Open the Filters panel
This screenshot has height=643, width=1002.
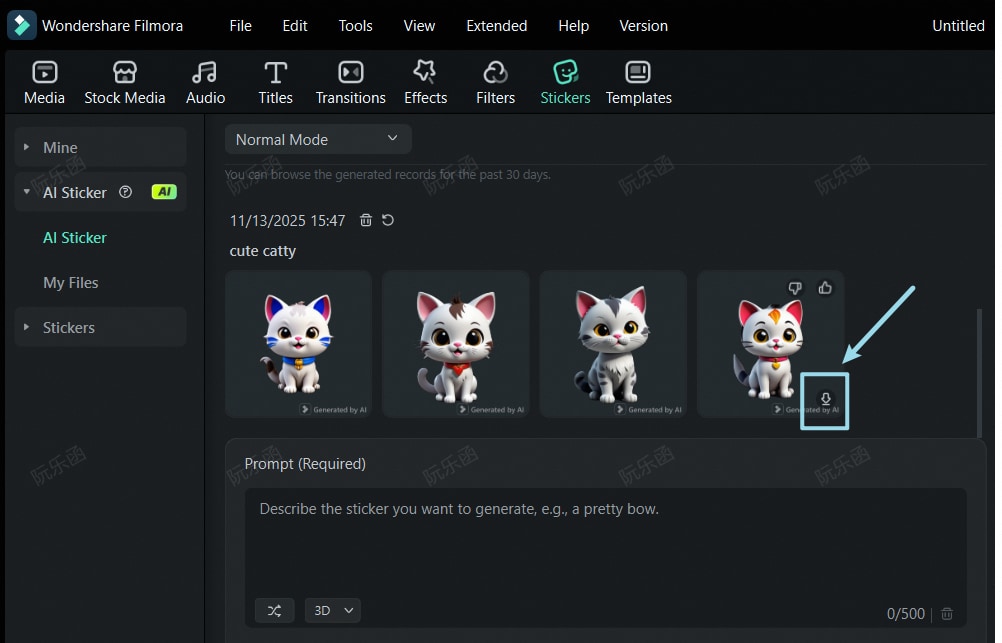495,83
